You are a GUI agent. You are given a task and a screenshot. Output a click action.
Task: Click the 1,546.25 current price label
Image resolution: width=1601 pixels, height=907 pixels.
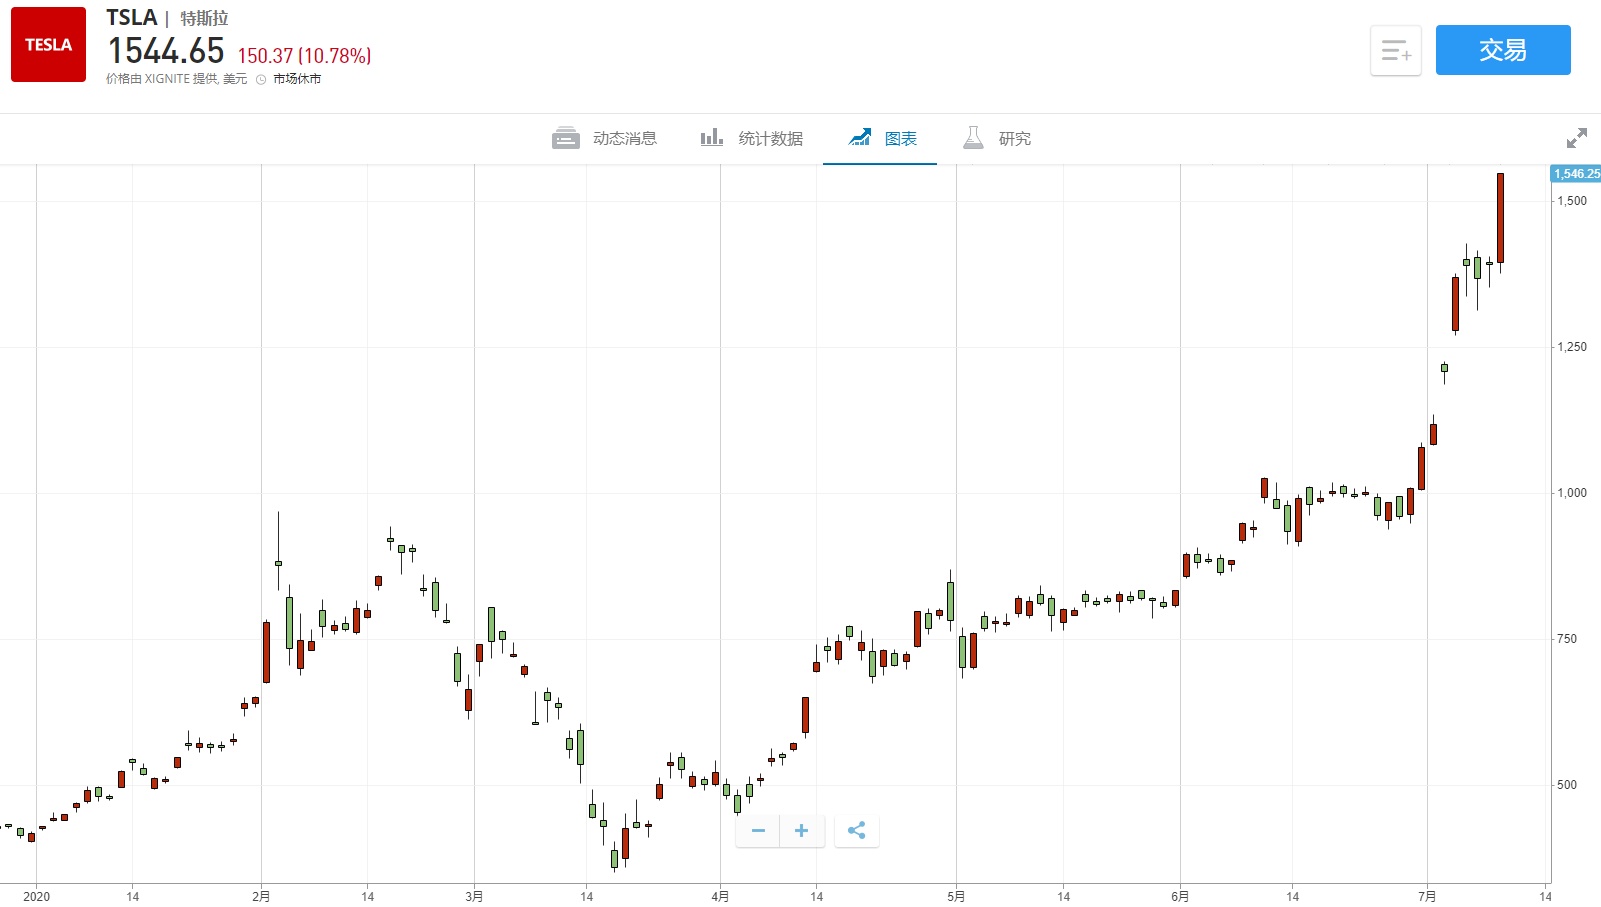(1576, 174)
